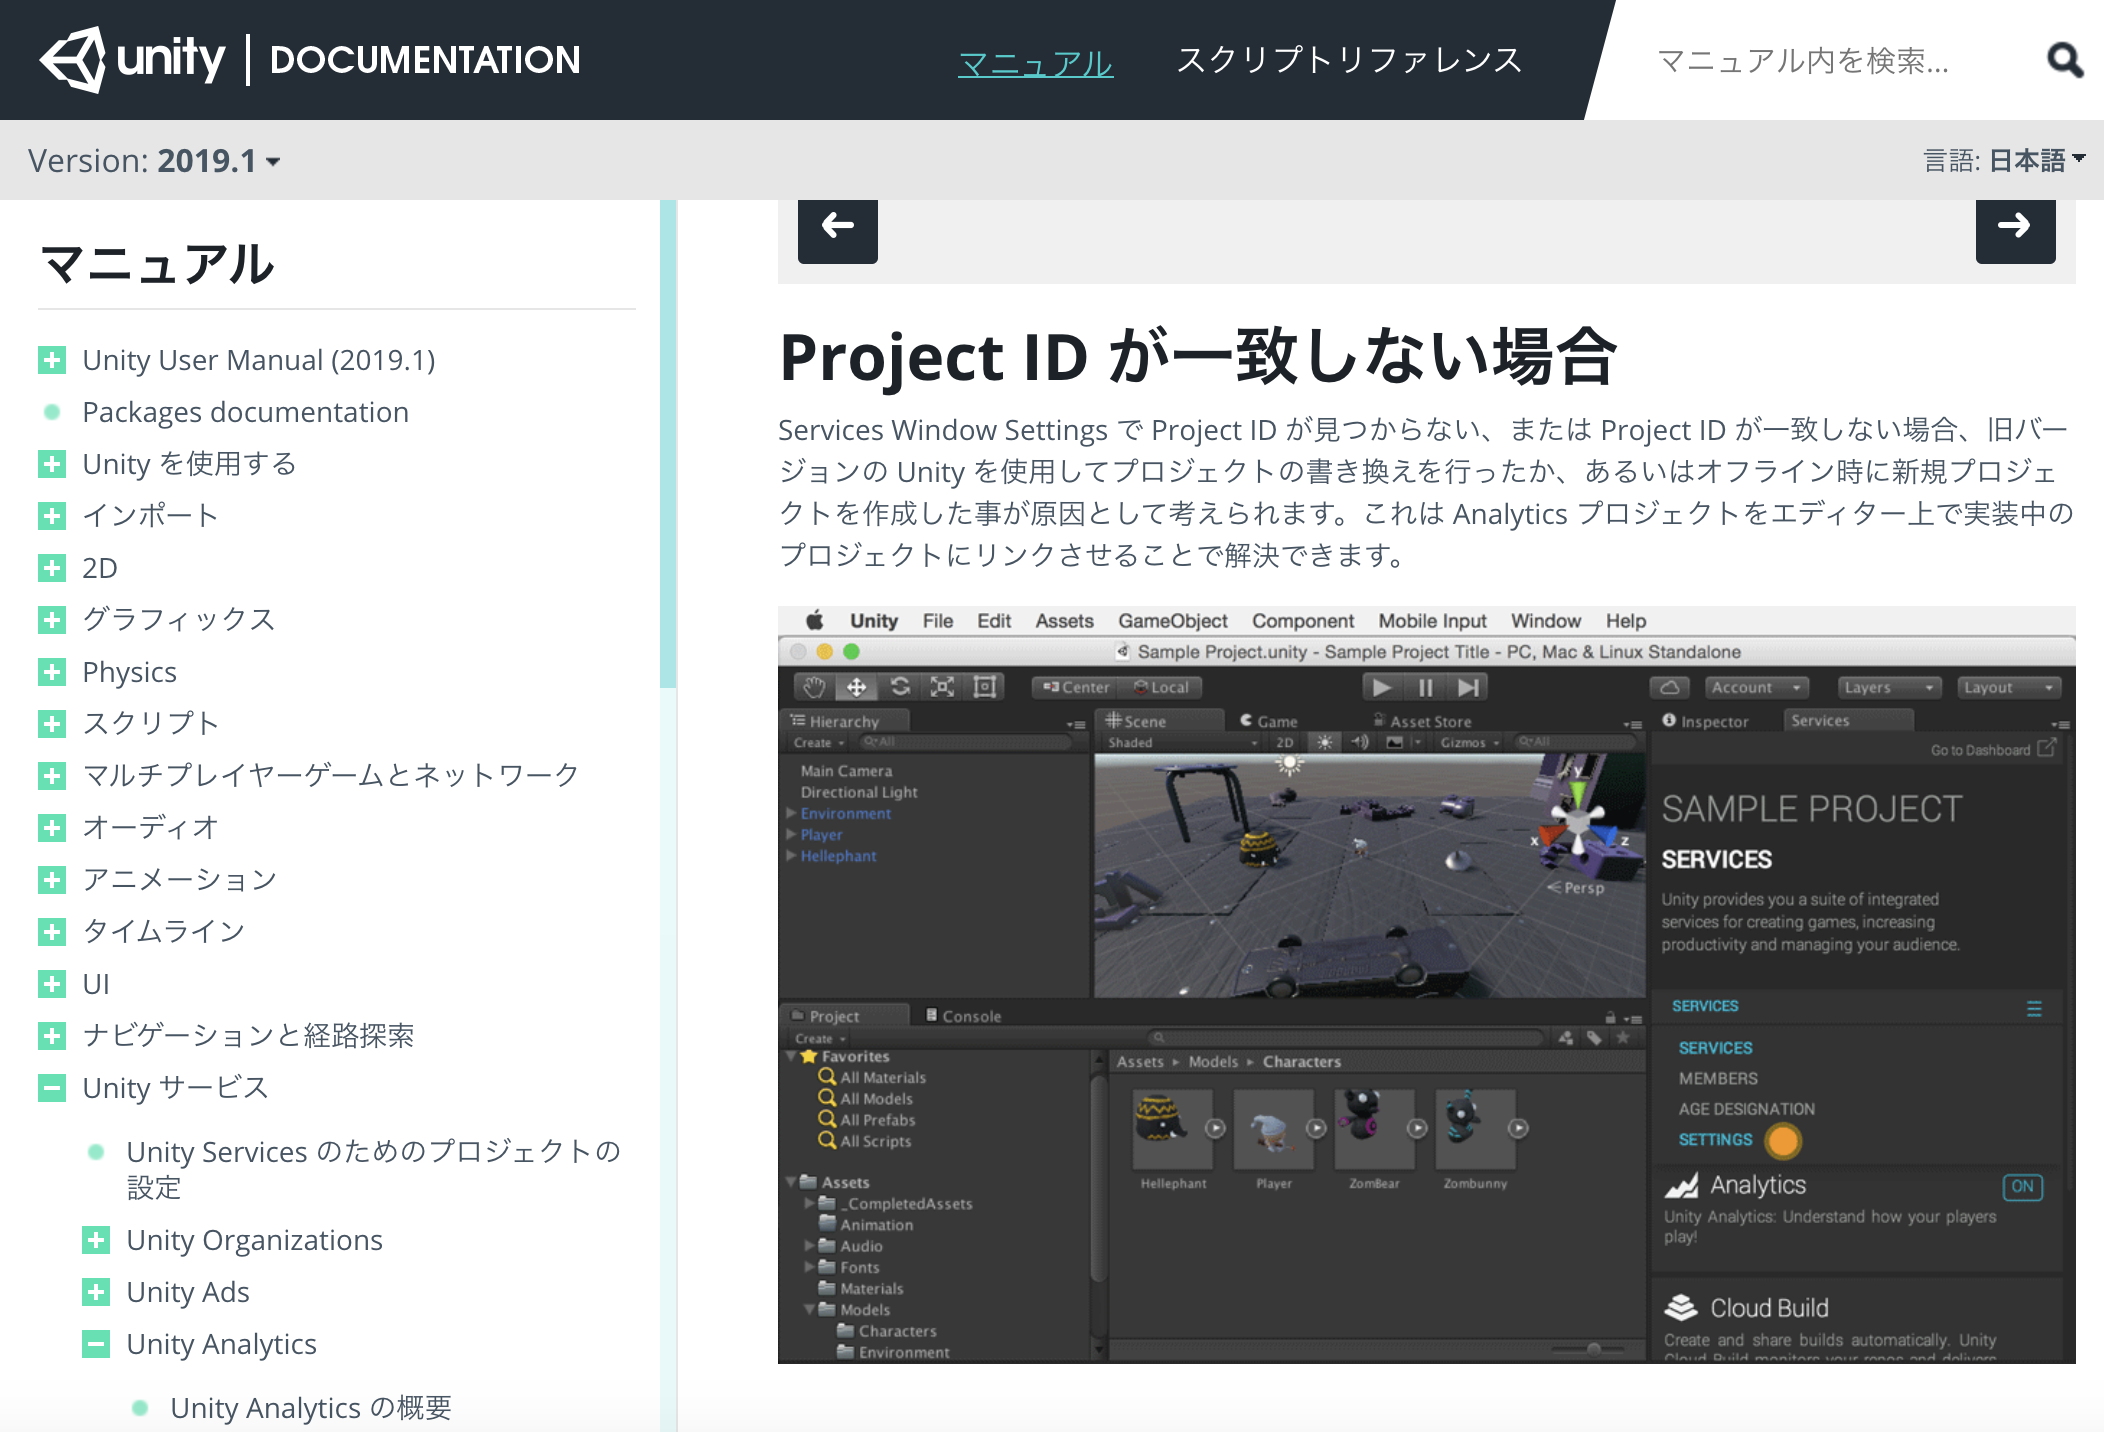
Task: Expand マルチプレイヤーゲームとネットワーク section
Action: coord(52,776)
